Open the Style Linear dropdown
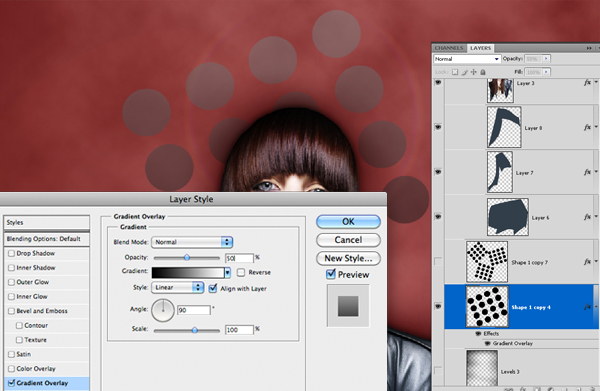 pos(177,287)
